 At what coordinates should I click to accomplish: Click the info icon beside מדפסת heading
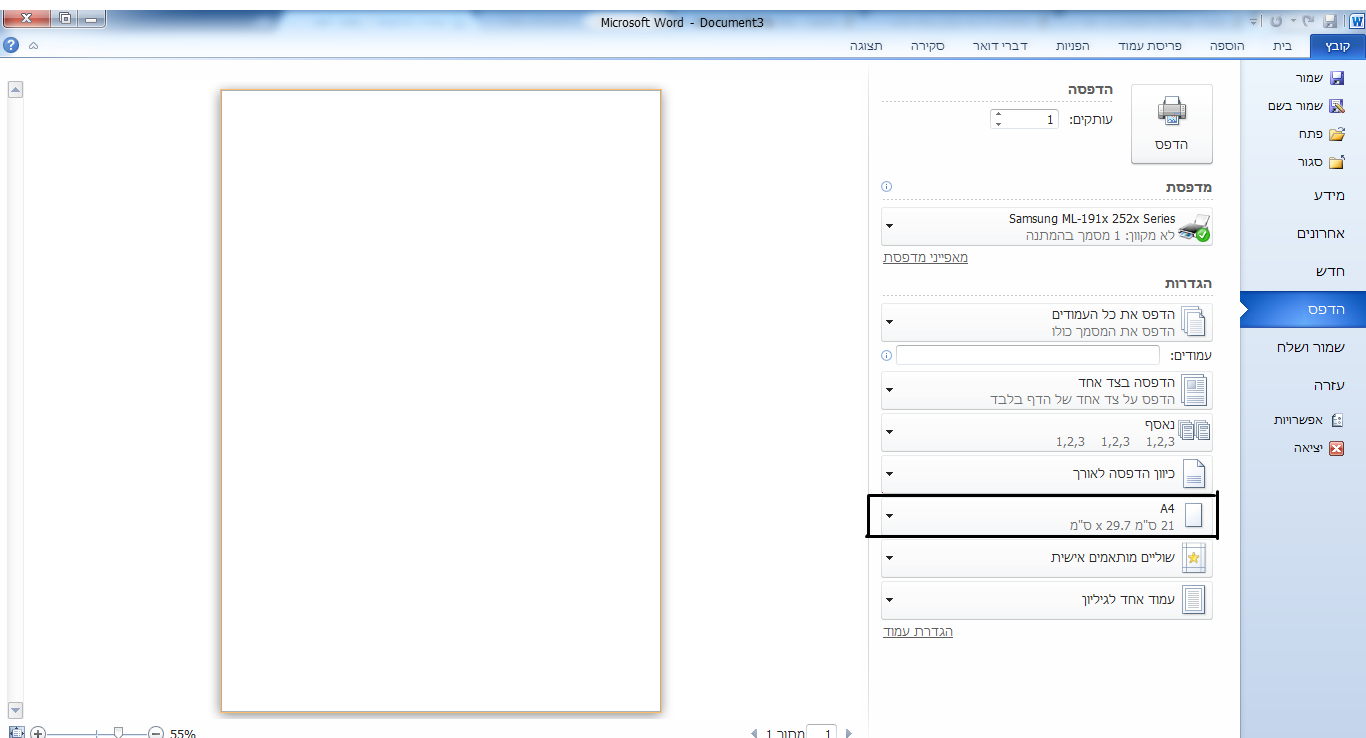[886, 187]
